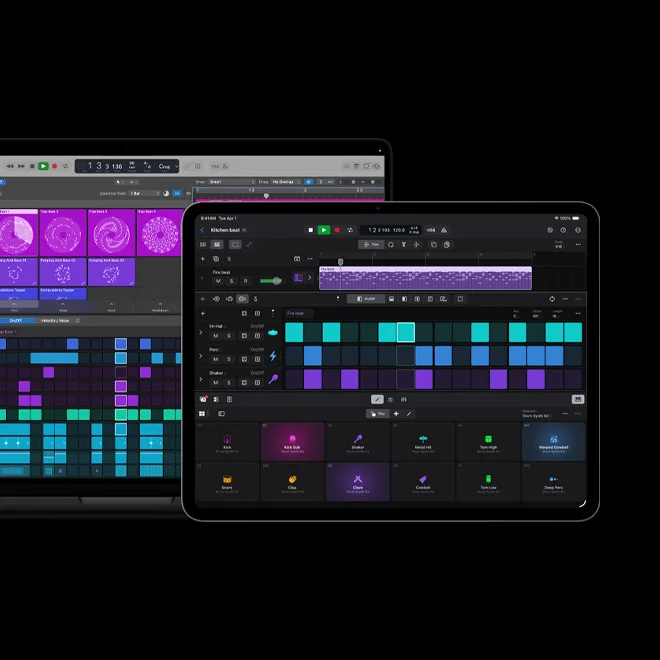Tap the Perc lightning bolt row icon
660x660 pixels.
pos(273,356)
